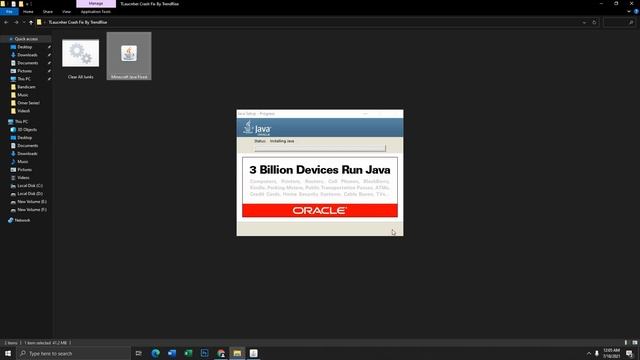
Task: Open Task View on the taskbar
Action: point(139,353)
